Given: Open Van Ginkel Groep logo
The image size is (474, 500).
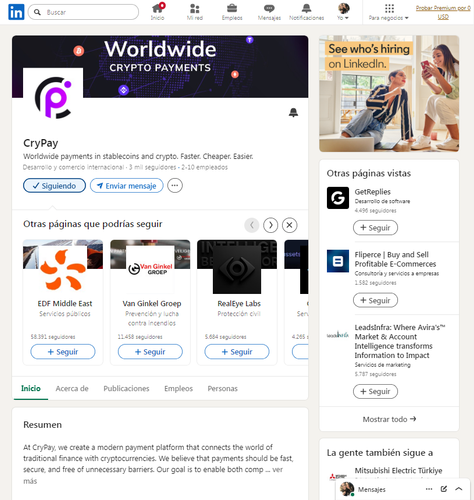Looking at the screenshot, I should tap(150, 270).
